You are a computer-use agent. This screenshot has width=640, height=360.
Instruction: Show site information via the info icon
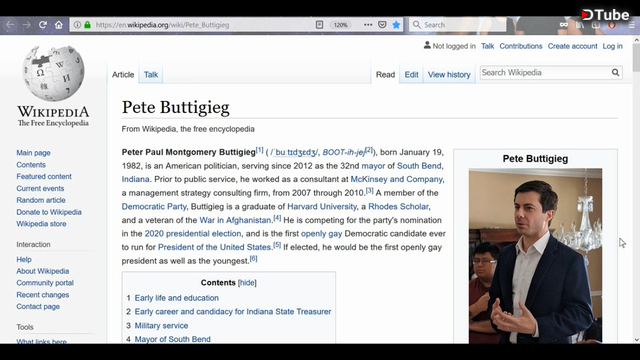pos(77,25)
